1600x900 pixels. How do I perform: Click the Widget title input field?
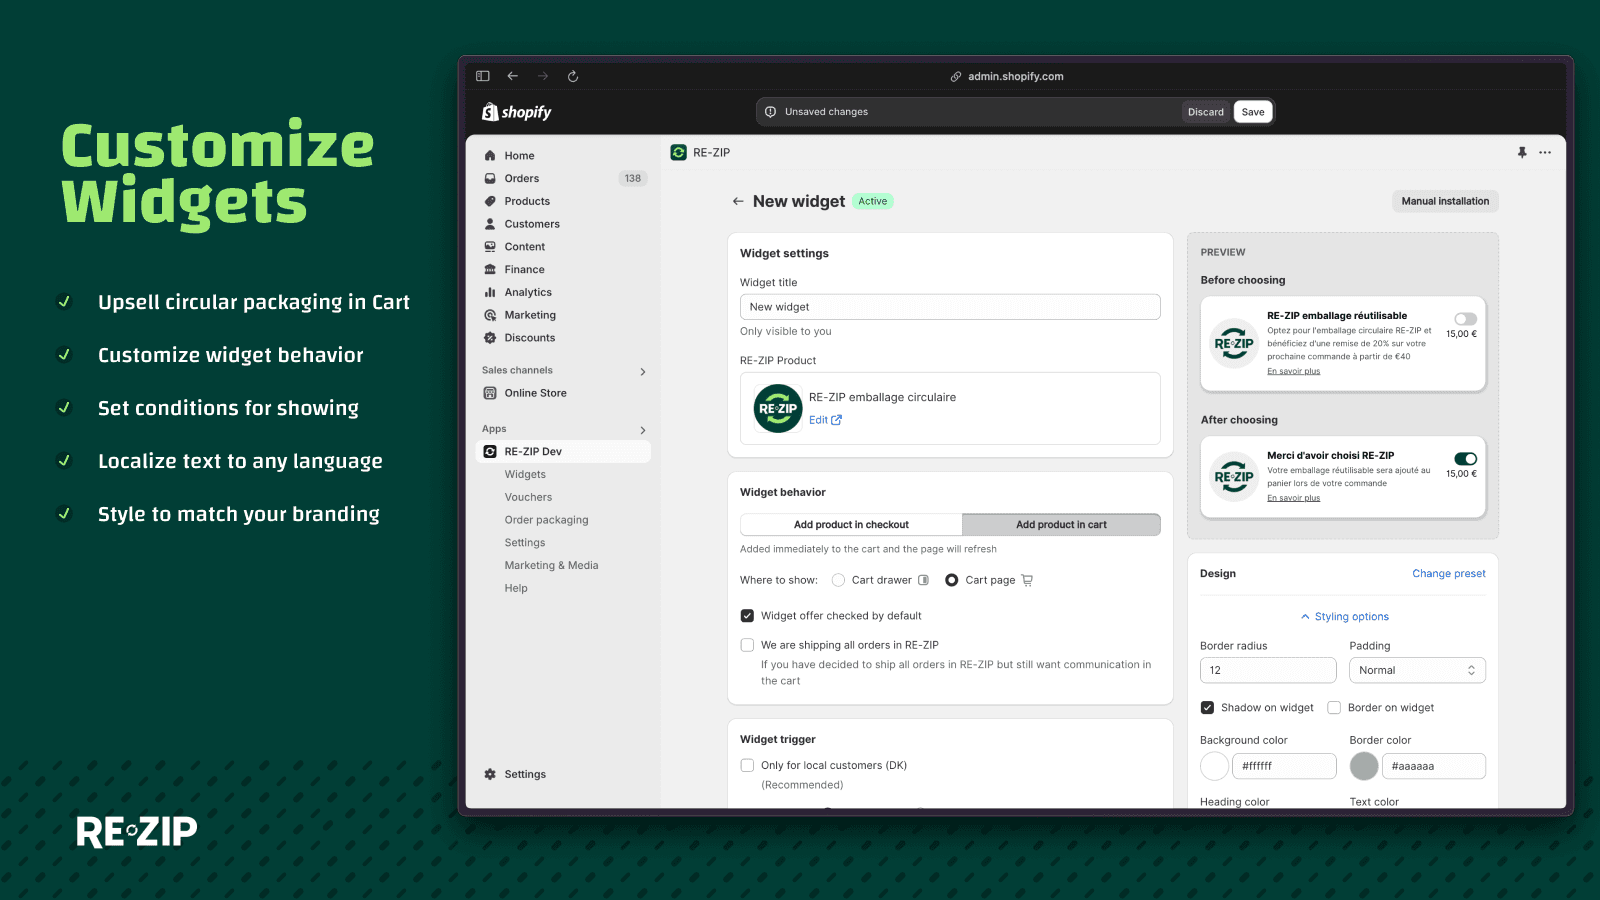[x=949, y=307]
